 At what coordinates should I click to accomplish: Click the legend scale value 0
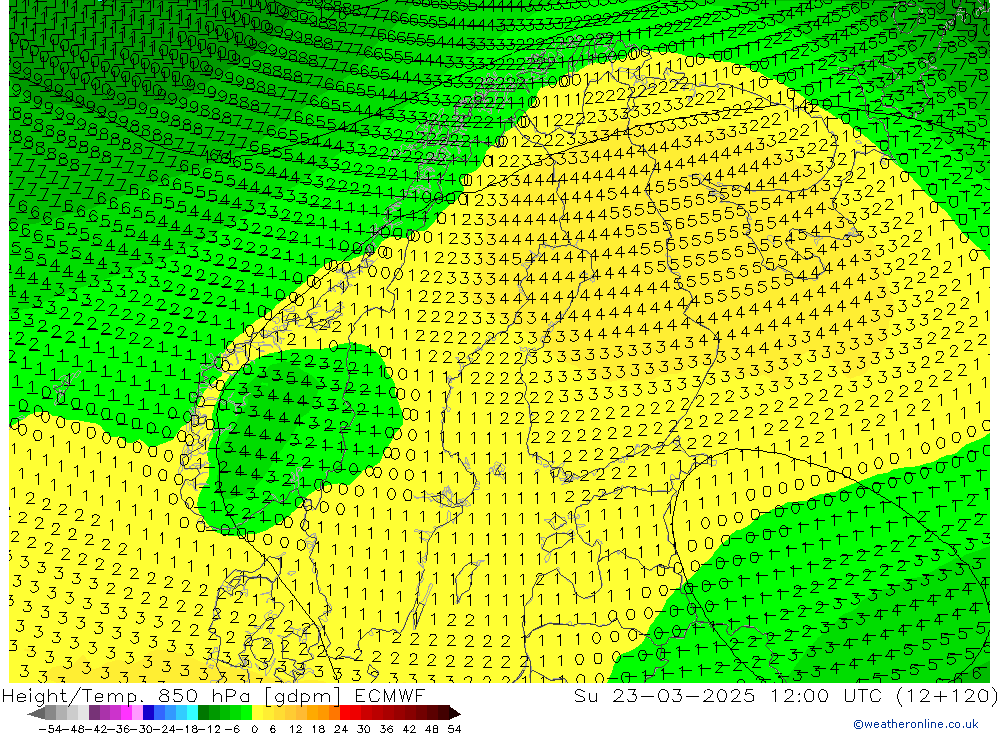(x=254, y=728)
